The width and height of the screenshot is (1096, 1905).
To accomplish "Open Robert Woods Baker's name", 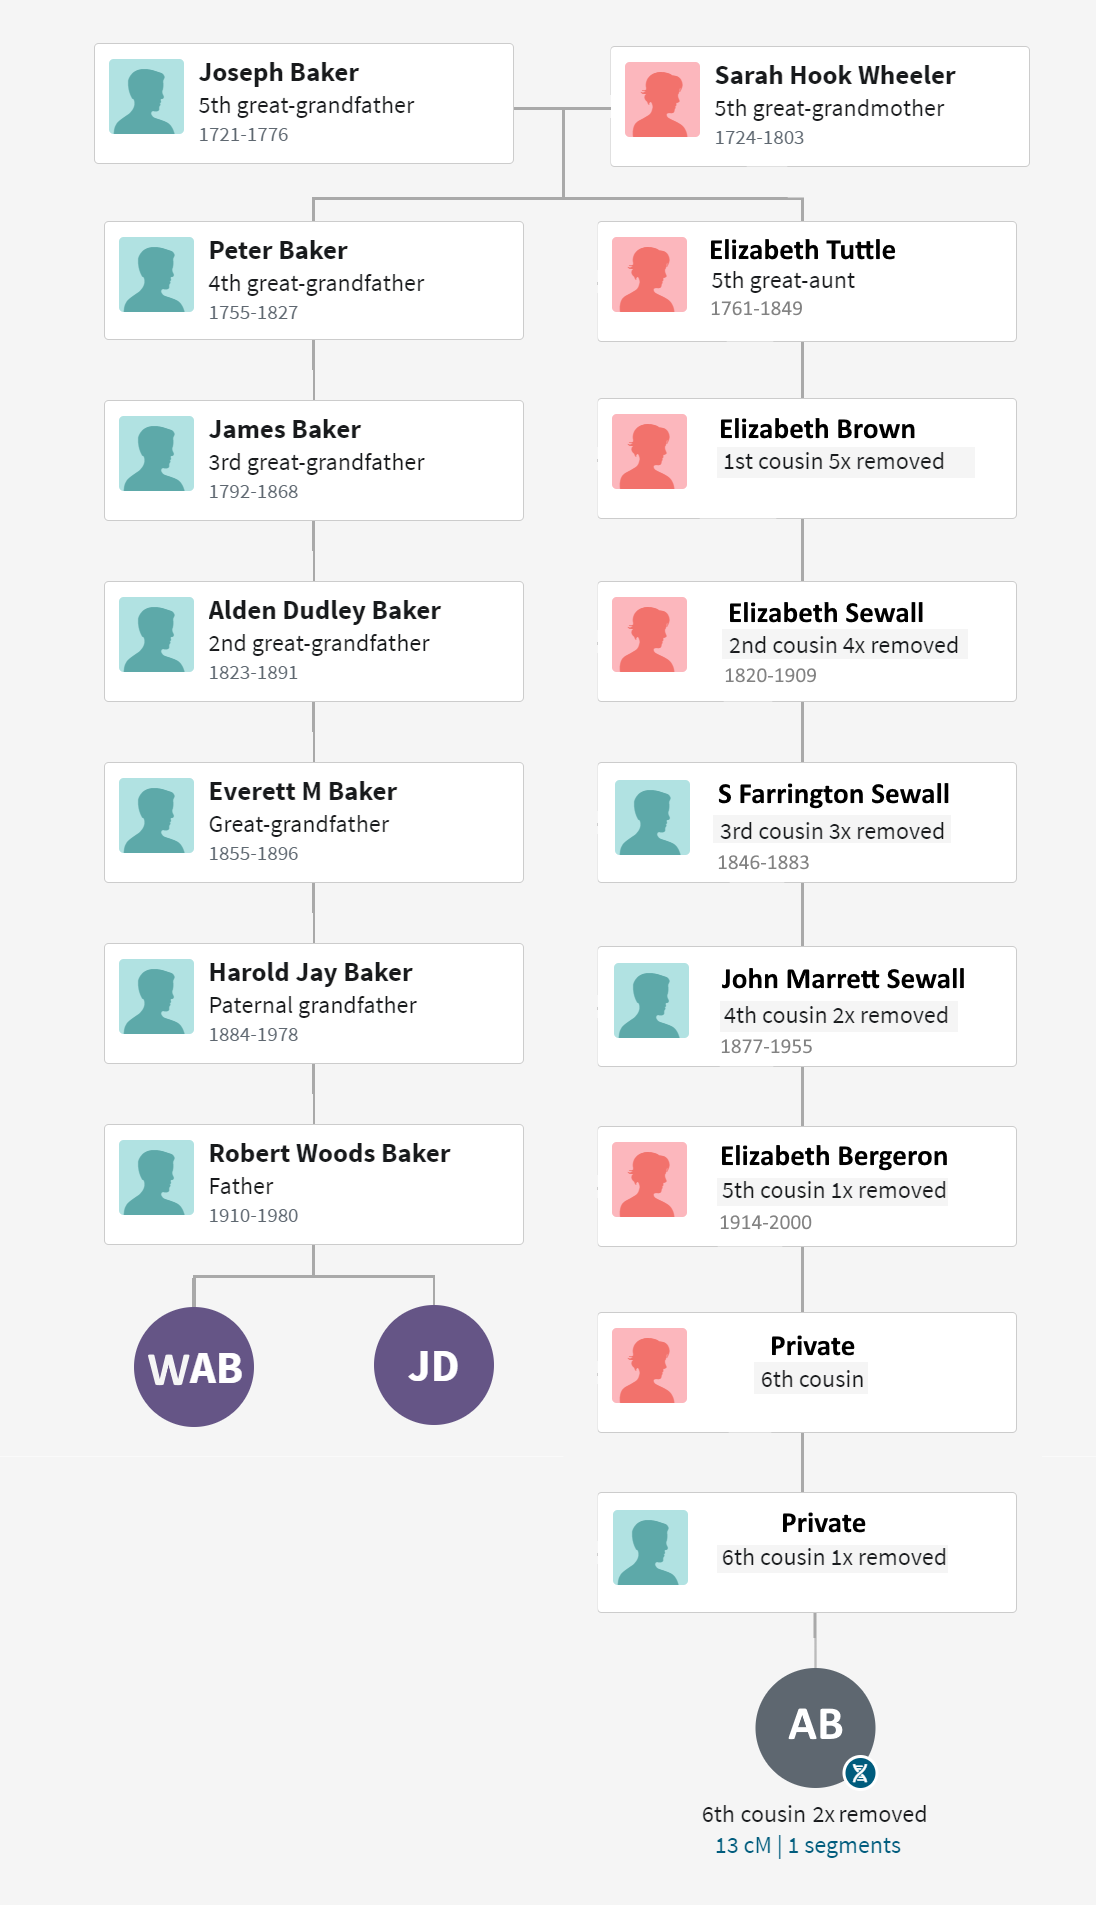I will pyautogui.click(x=330, y=1153).
